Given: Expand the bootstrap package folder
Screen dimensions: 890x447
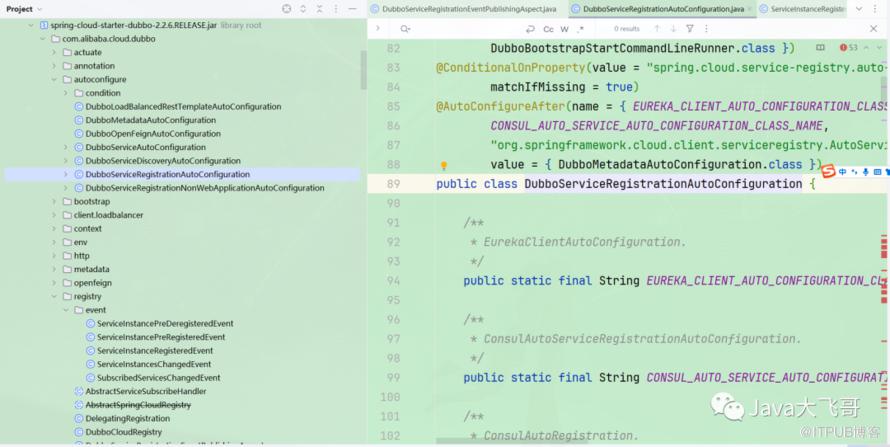Looking at the screenshot, I should point(54,201).
